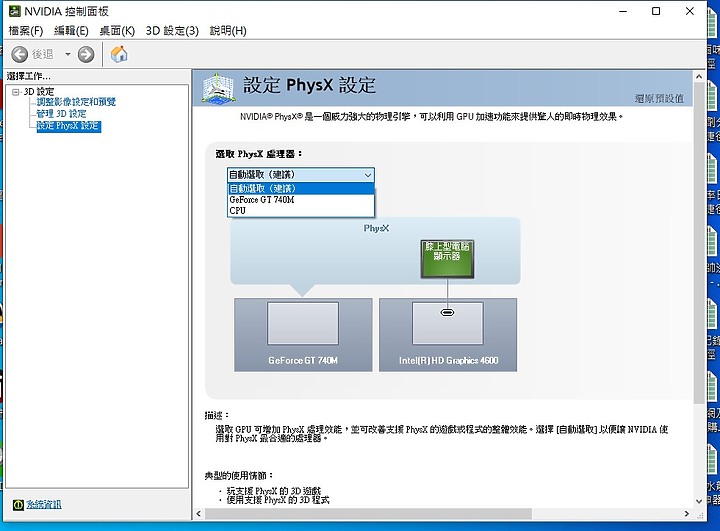Click the 描述： description label

pyautogui.click(x=216, y=415)
